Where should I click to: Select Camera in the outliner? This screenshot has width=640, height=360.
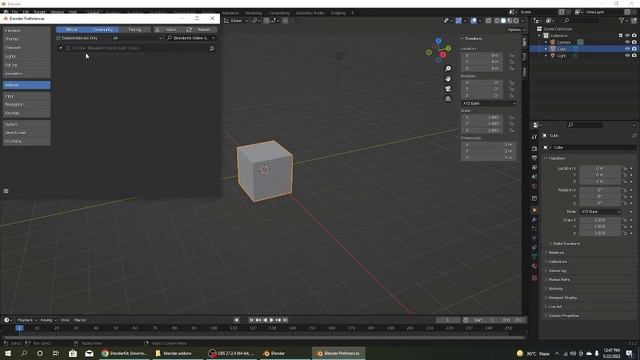click(564, 42)
